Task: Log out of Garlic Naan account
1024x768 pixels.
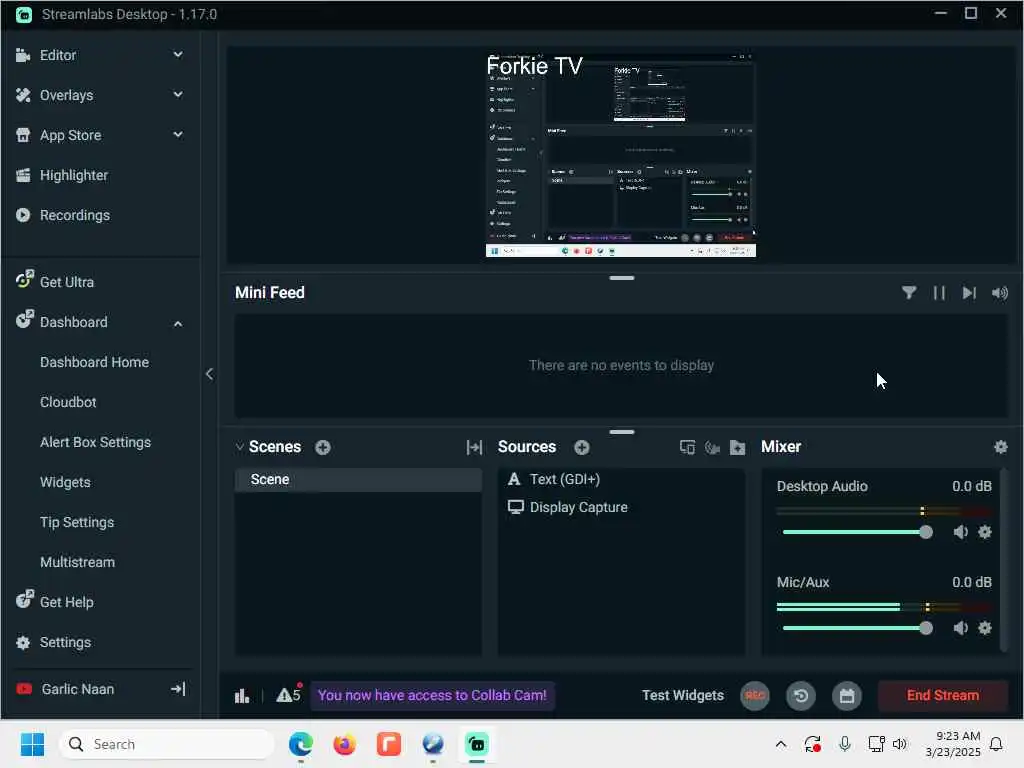Action: pyautogui.click(x=178, y=689)
